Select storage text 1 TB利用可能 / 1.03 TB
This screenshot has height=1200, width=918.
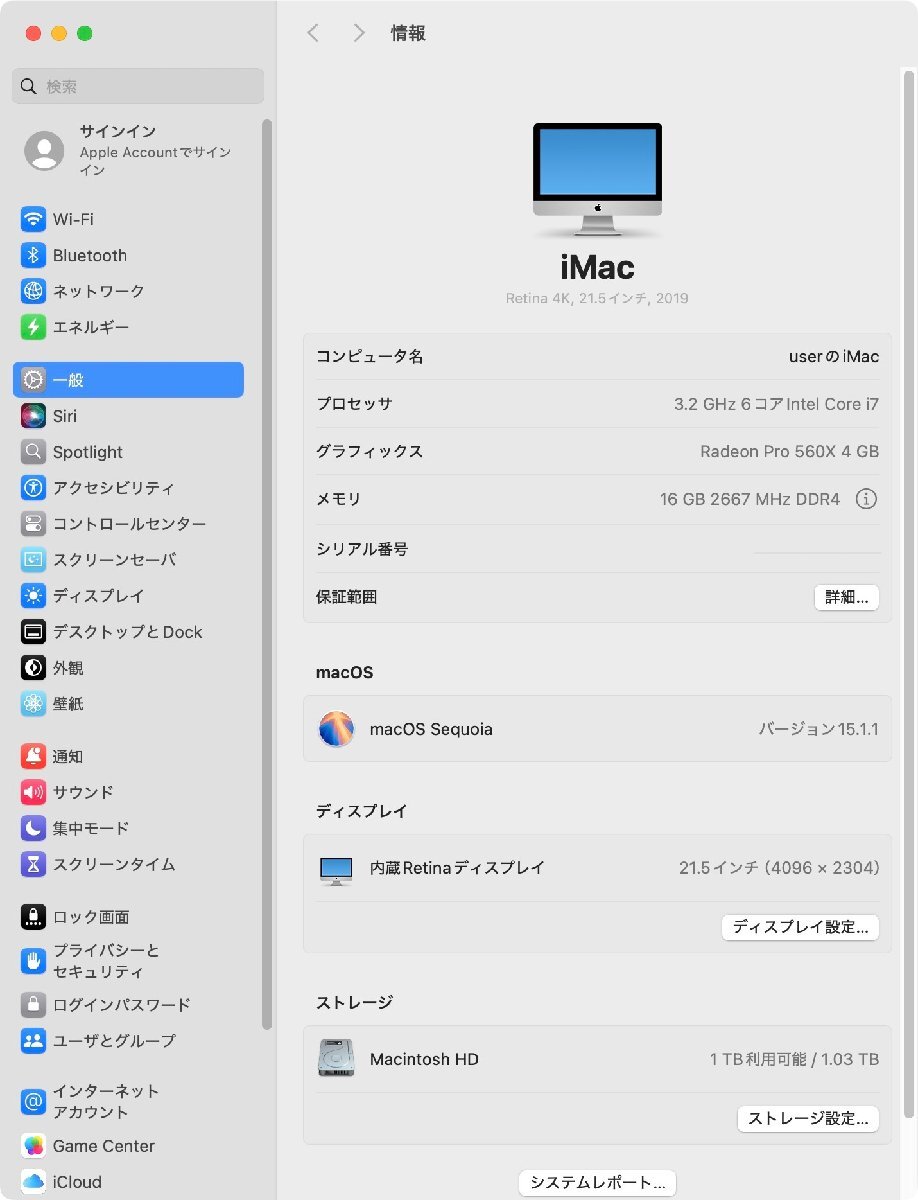[x=795, y=1059]
